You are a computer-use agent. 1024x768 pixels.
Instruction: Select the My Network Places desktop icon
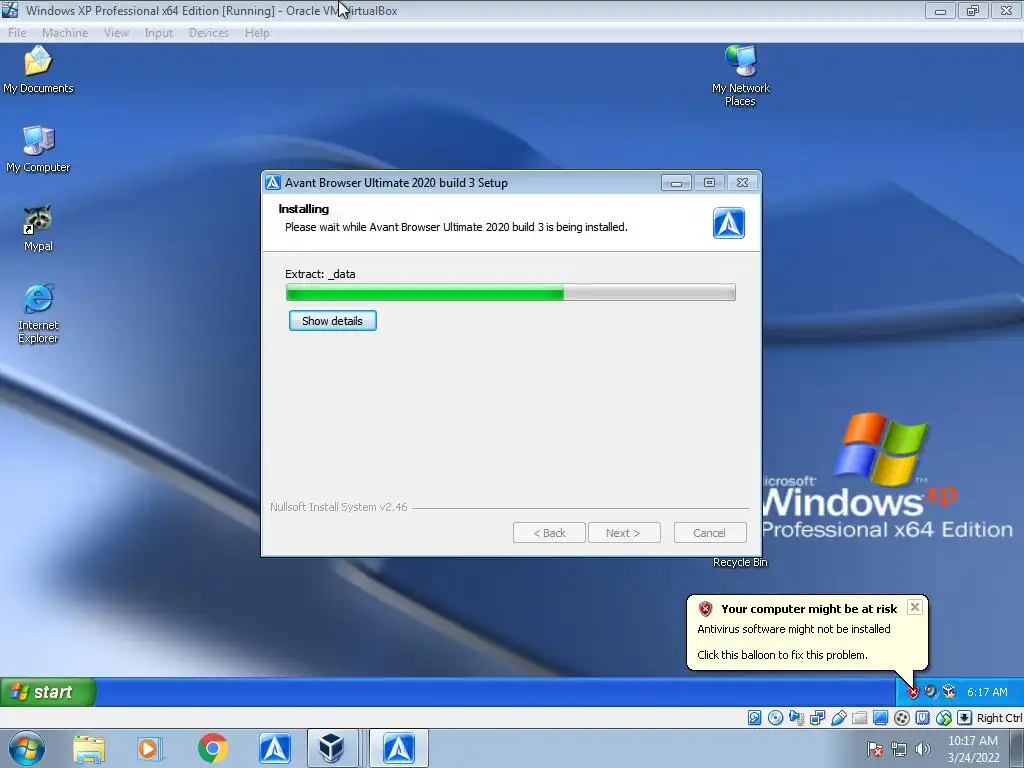tap(741, 76)
